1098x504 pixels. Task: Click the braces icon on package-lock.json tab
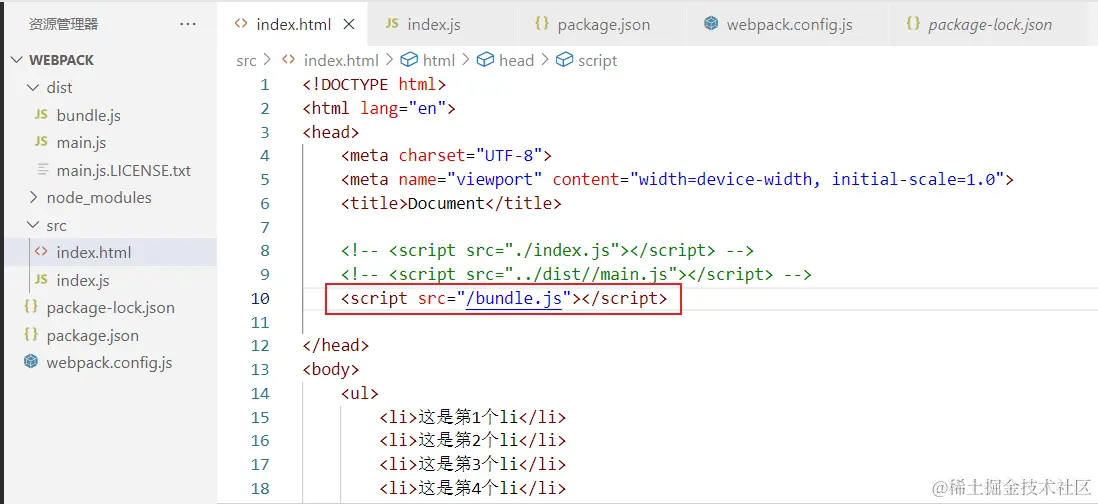(912, 24)
